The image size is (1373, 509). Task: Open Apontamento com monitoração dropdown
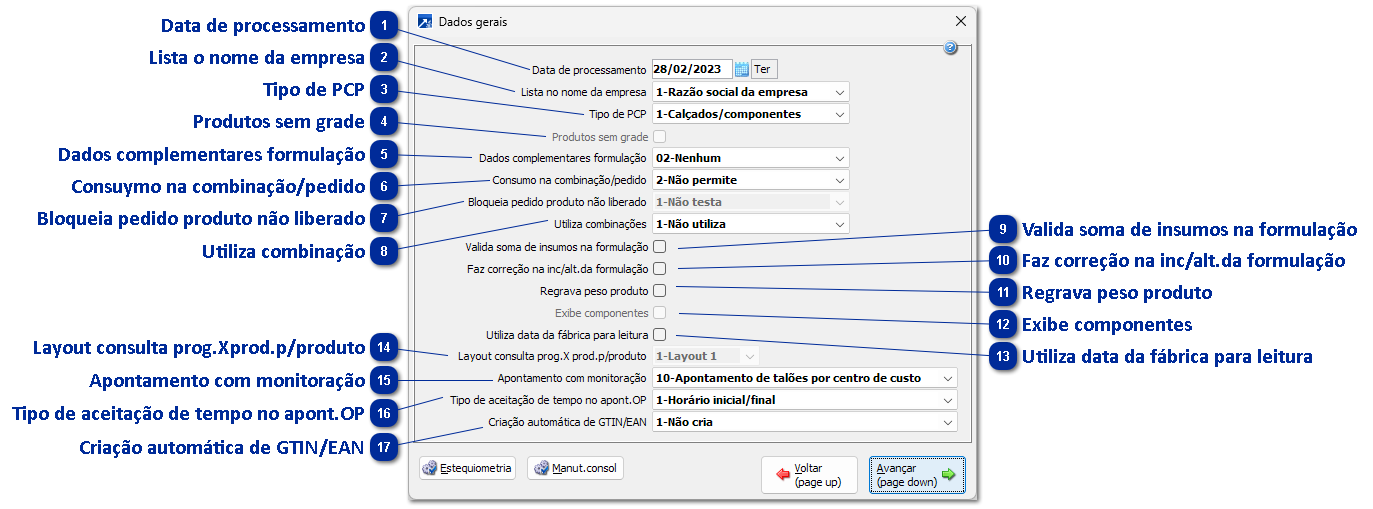point(804,378)
